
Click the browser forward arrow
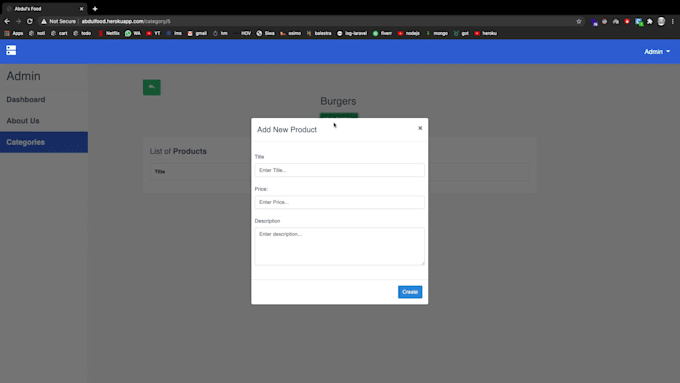(18, 21)
